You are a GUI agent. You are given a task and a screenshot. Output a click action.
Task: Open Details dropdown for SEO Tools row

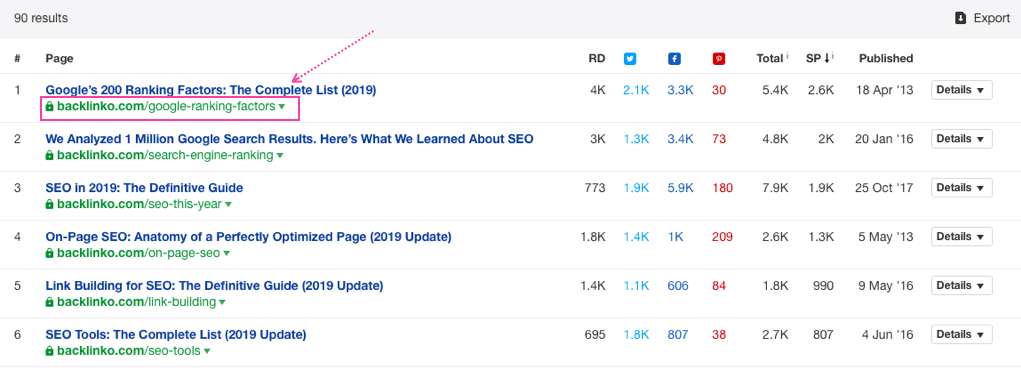[961, 335]
